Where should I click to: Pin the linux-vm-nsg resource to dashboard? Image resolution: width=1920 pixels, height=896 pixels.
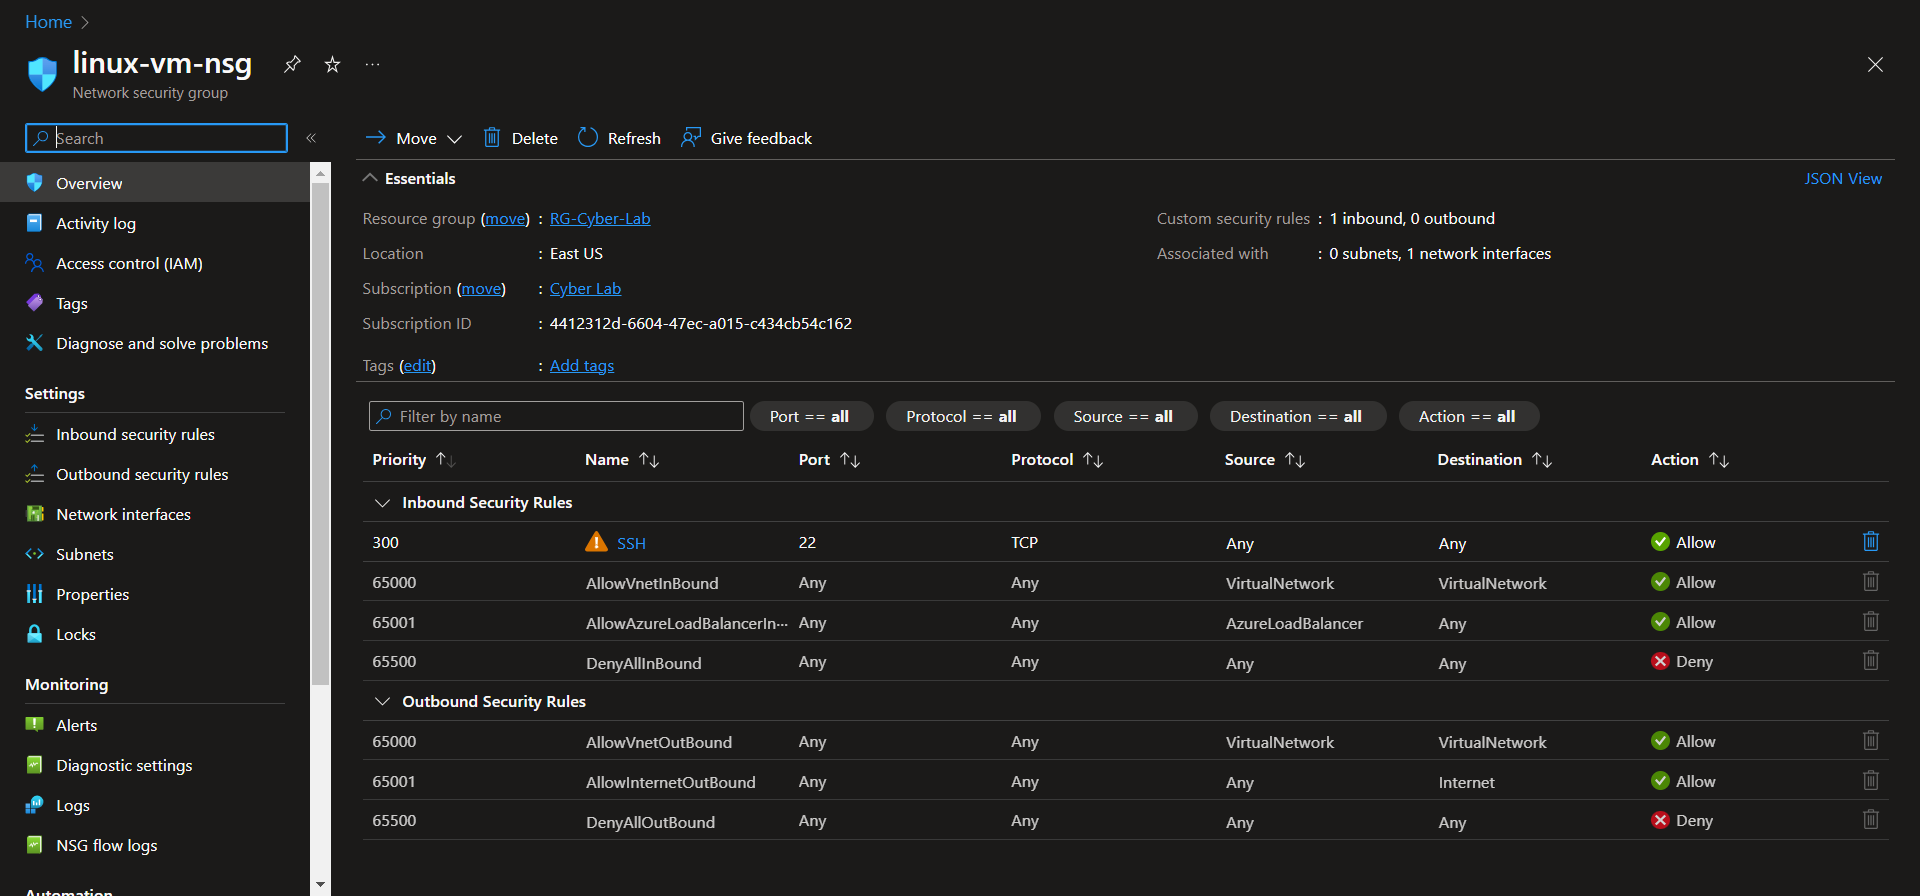pyautogui.click(x=292, y=64)
